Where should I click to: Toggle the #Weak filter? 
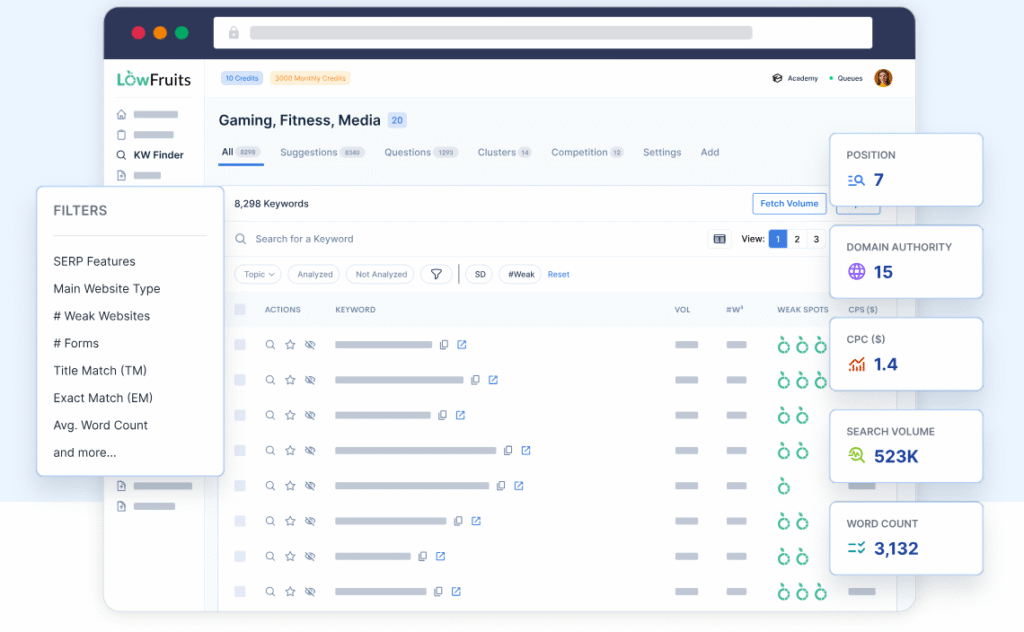tap(520, 274)
